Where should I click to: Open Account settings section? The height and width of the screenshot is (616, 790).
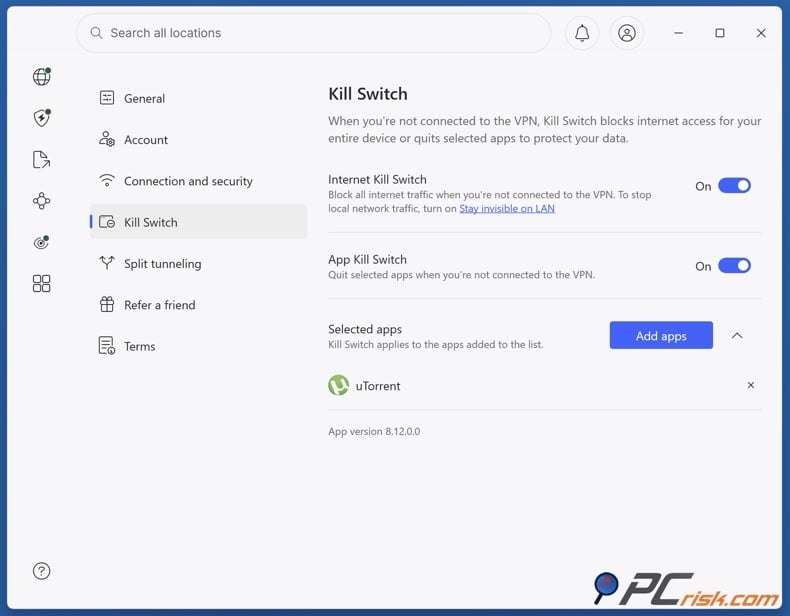pyautogui.click(x=199, y=139)
